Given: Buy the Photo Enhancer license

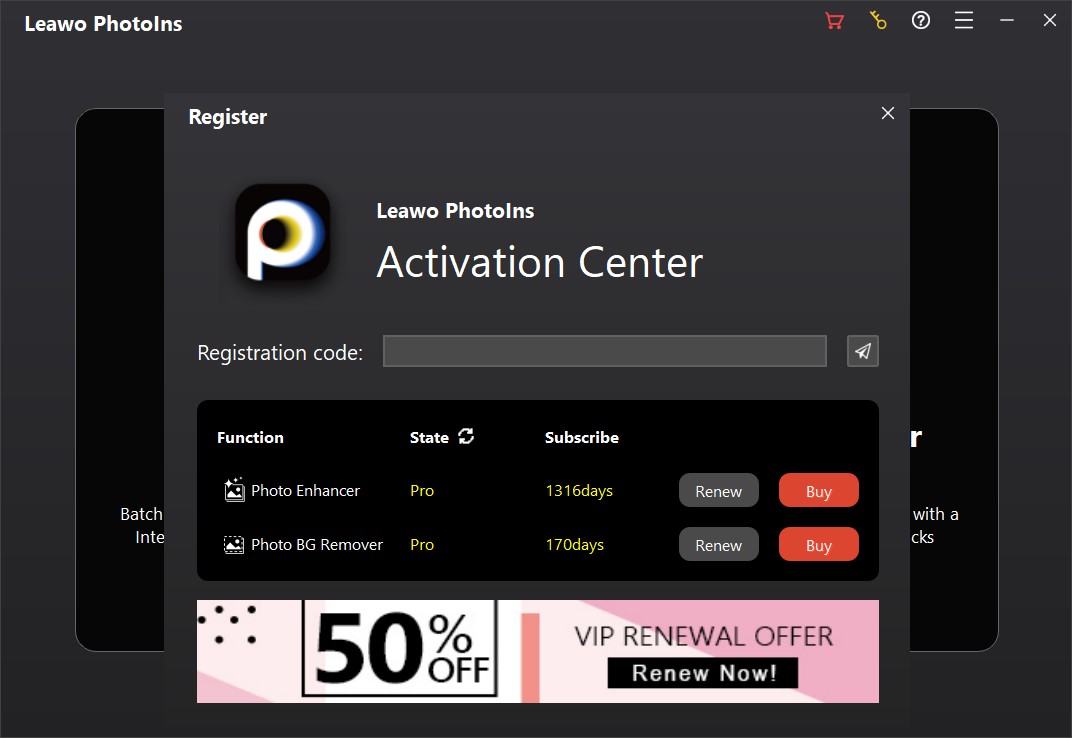Looking at the screenshot, I should coord(818,491).
